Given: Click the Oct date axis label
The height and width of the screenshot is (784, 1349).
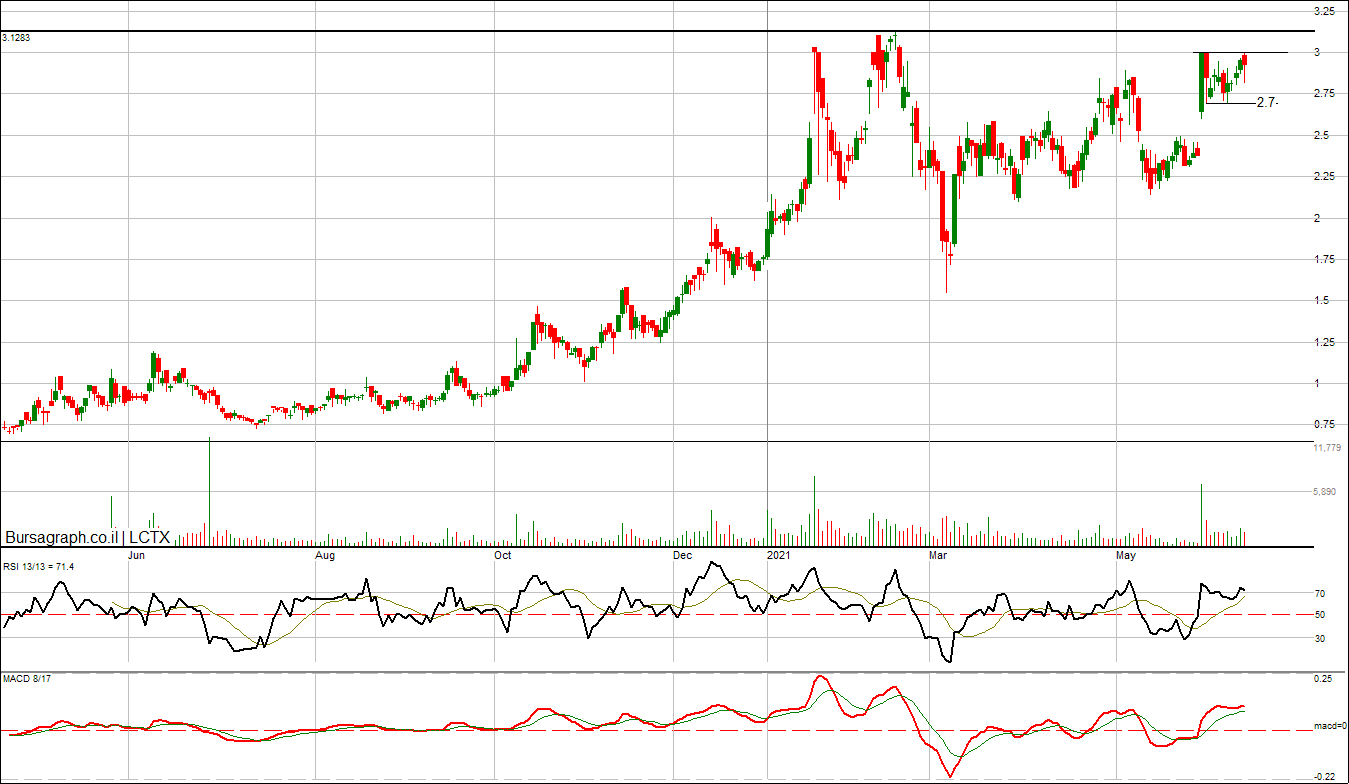Looking at the screenshot, I should (503, 554).
